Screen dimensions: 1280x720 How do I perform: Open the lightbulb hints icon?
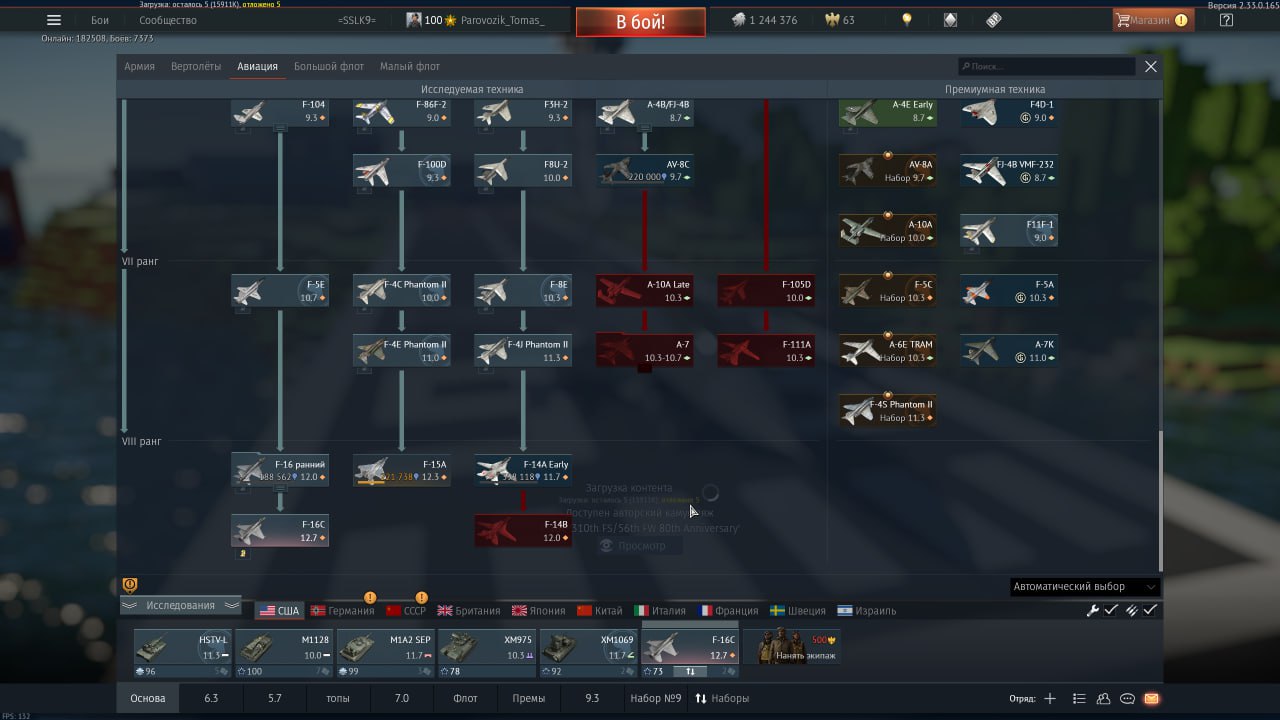[x=907, y=20]
